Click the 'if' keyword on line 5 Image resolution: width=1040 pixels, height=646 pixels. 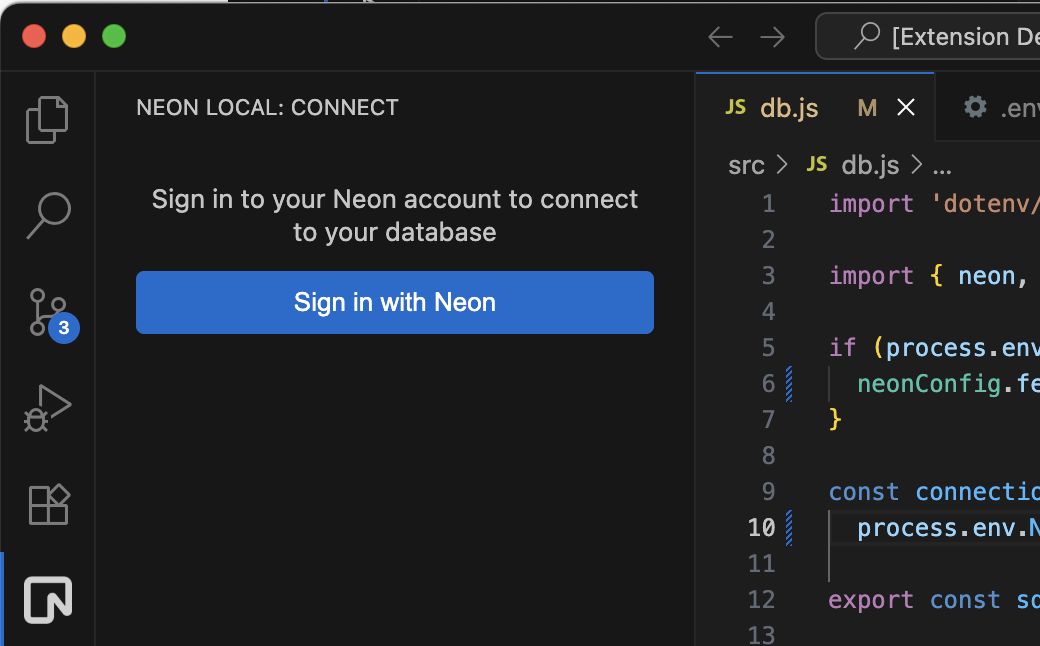point(842,348)
